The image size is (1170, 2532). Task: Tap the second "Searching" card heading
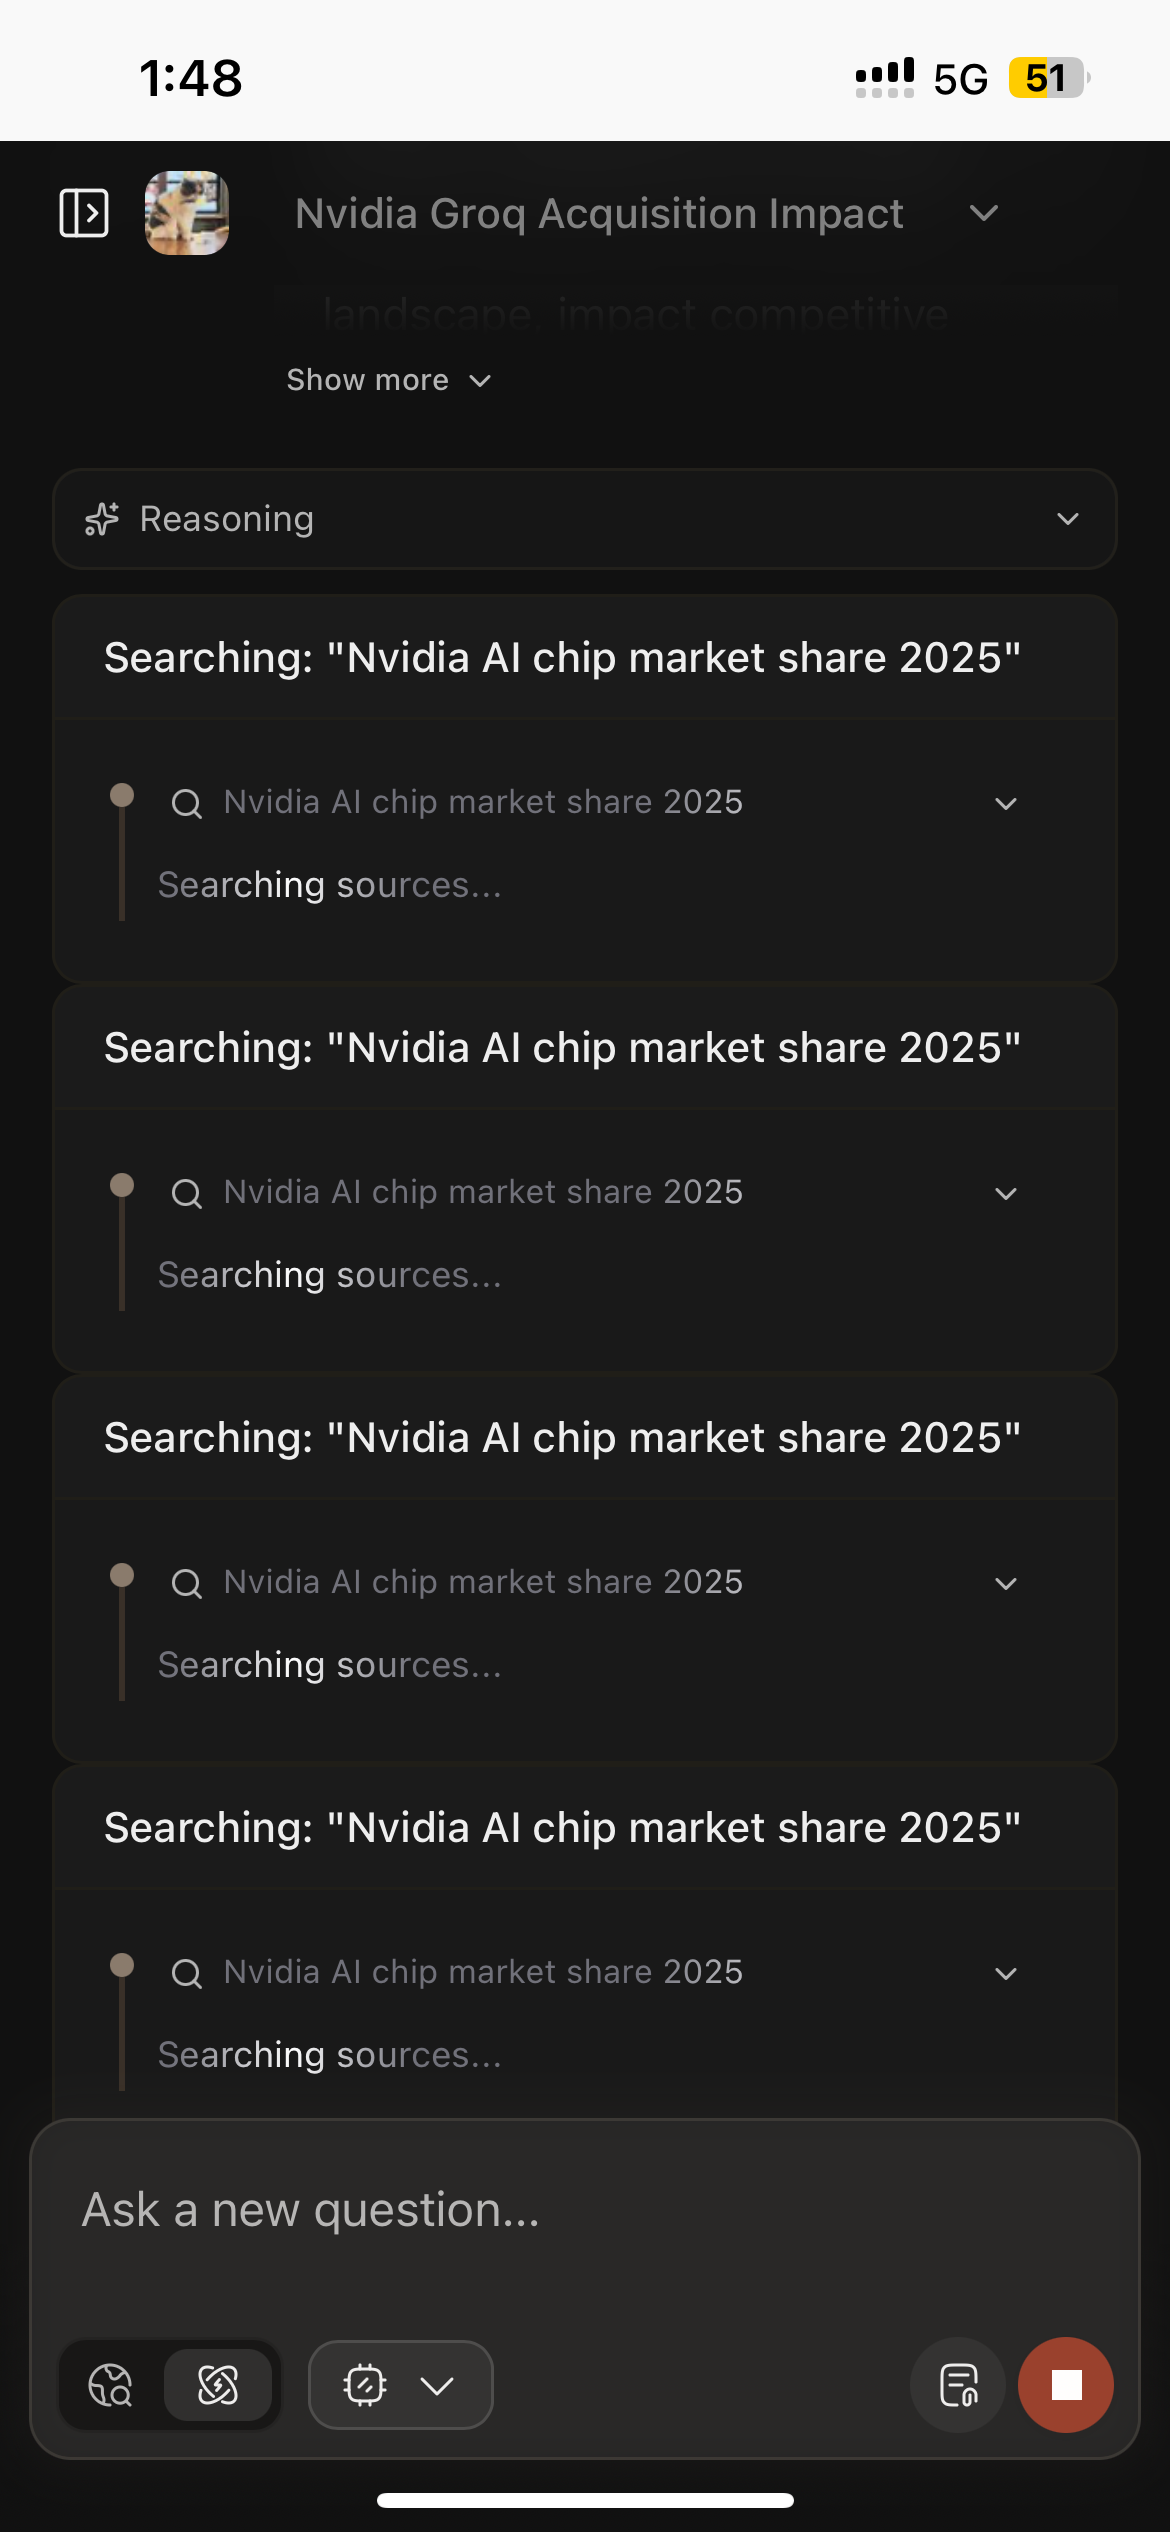pos(562,1048)
